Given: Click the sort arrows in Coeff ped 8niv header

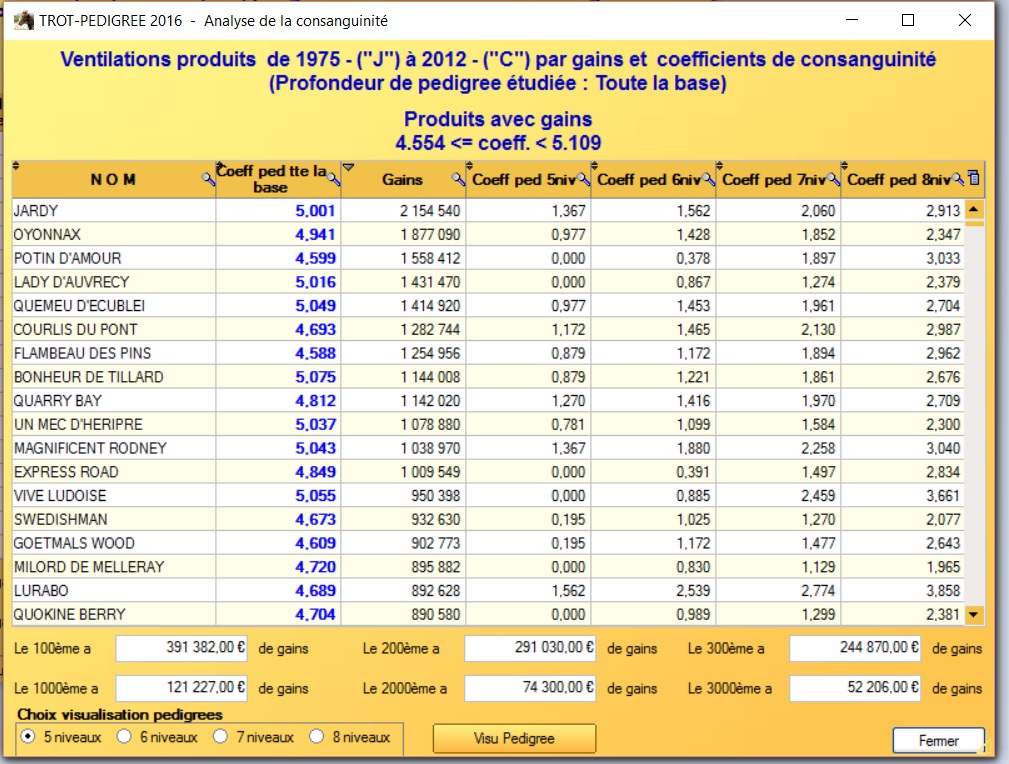Looking at the screenshot, I should 844,166.
